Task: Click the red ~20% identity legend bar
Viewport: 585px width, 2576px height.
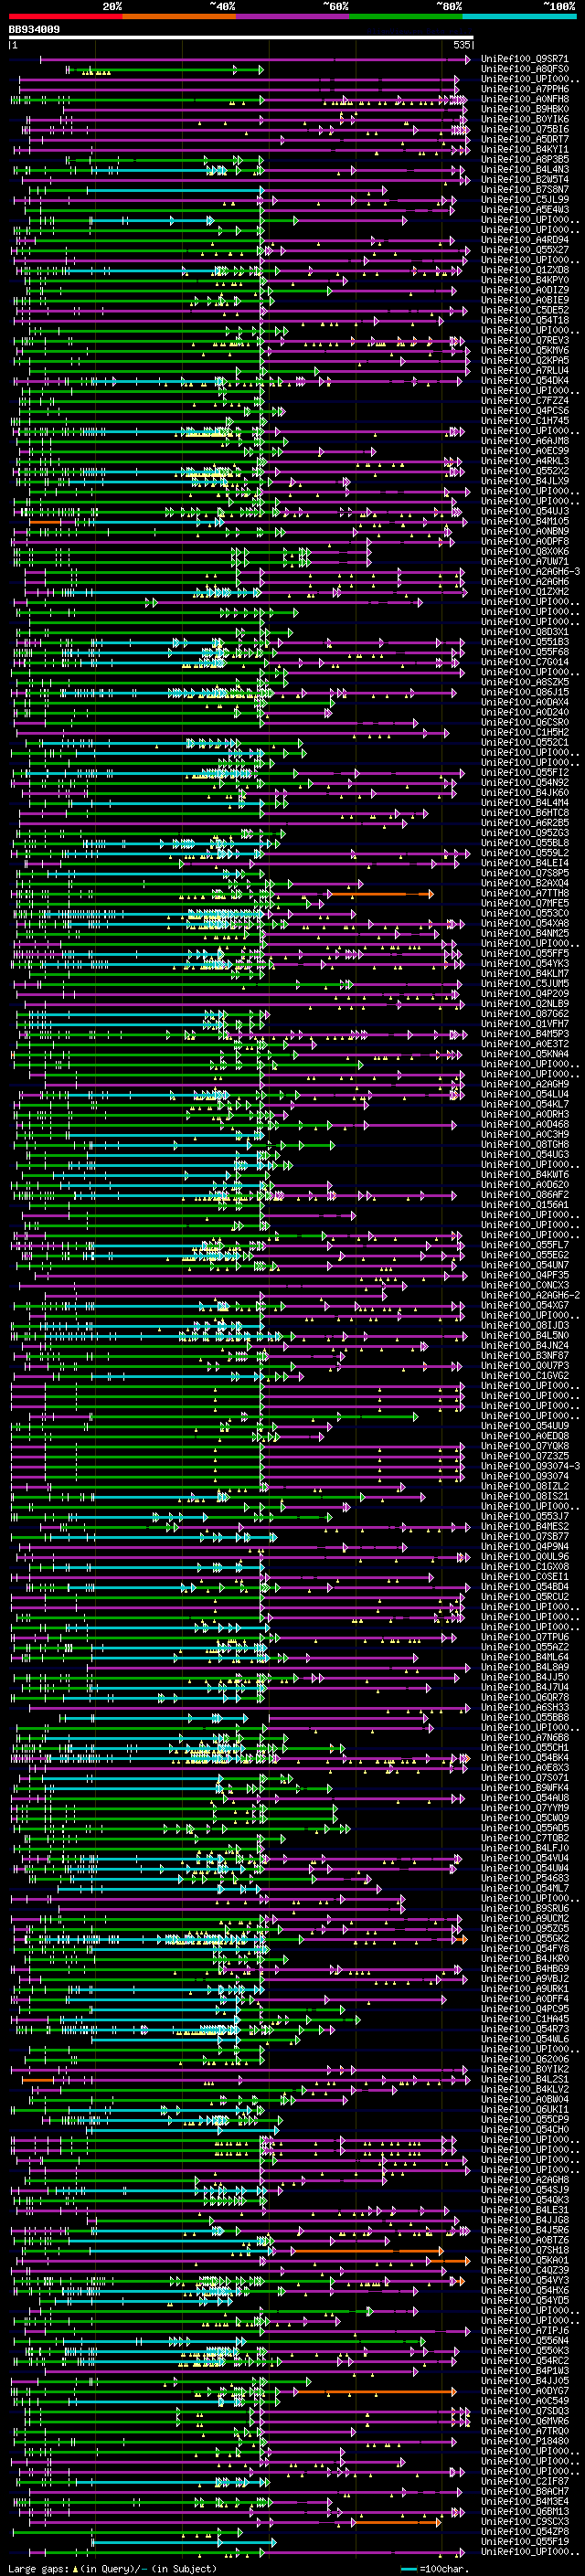Action: pyautogui.click(x=66, y=16)
